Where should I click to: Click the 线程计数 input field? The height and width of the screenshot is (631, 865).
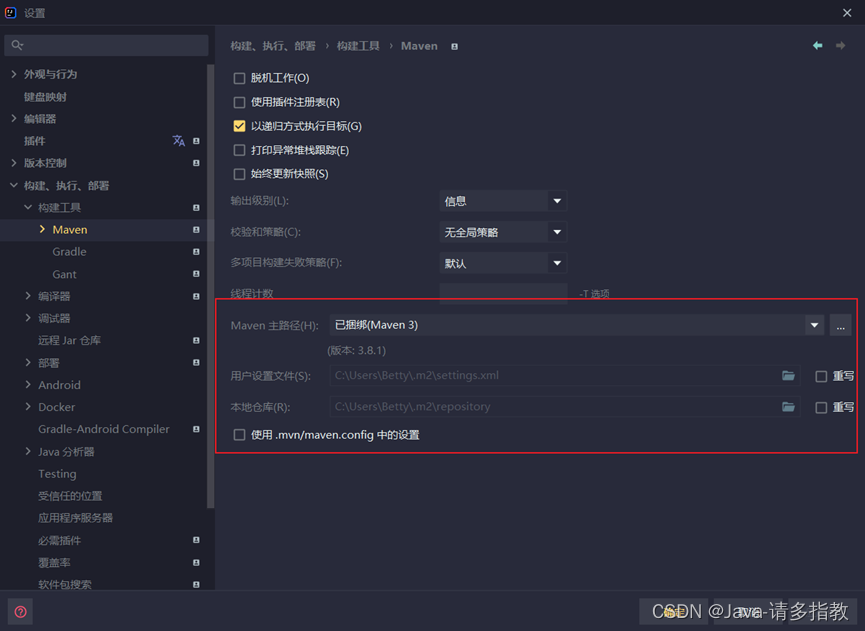click(x=503, y=293)
